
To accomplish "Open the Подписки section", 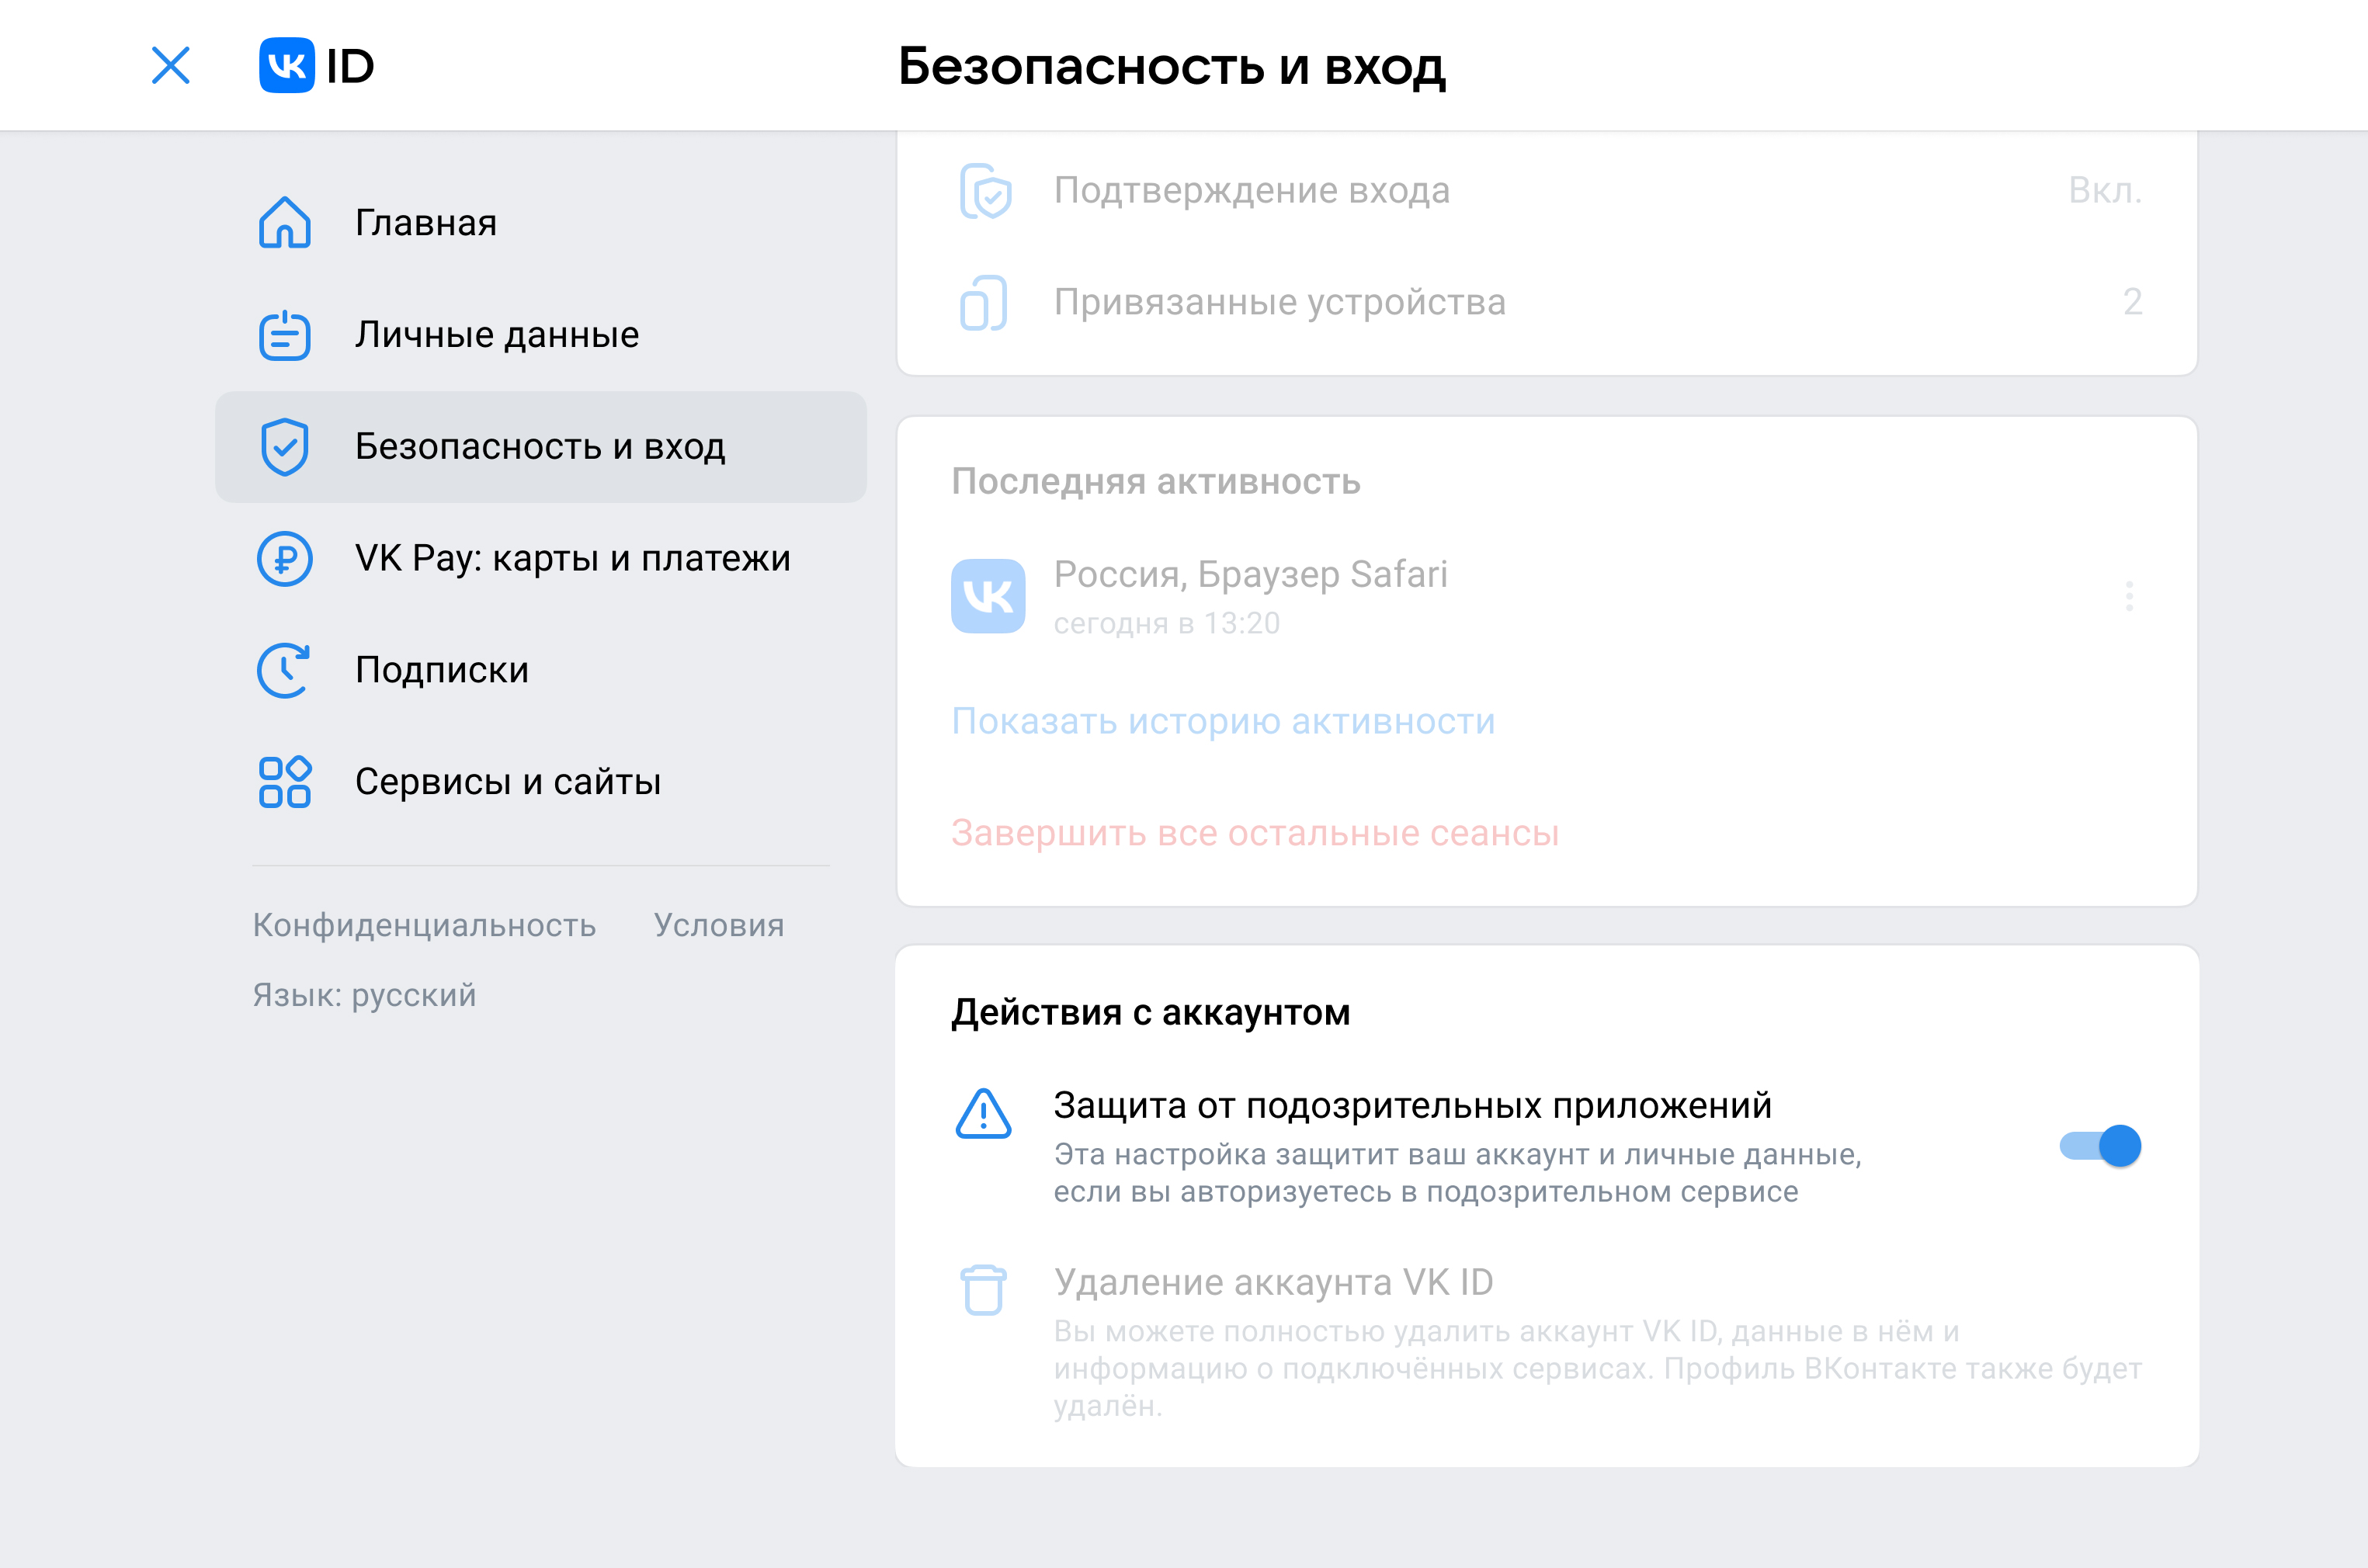I will point(541,670).
